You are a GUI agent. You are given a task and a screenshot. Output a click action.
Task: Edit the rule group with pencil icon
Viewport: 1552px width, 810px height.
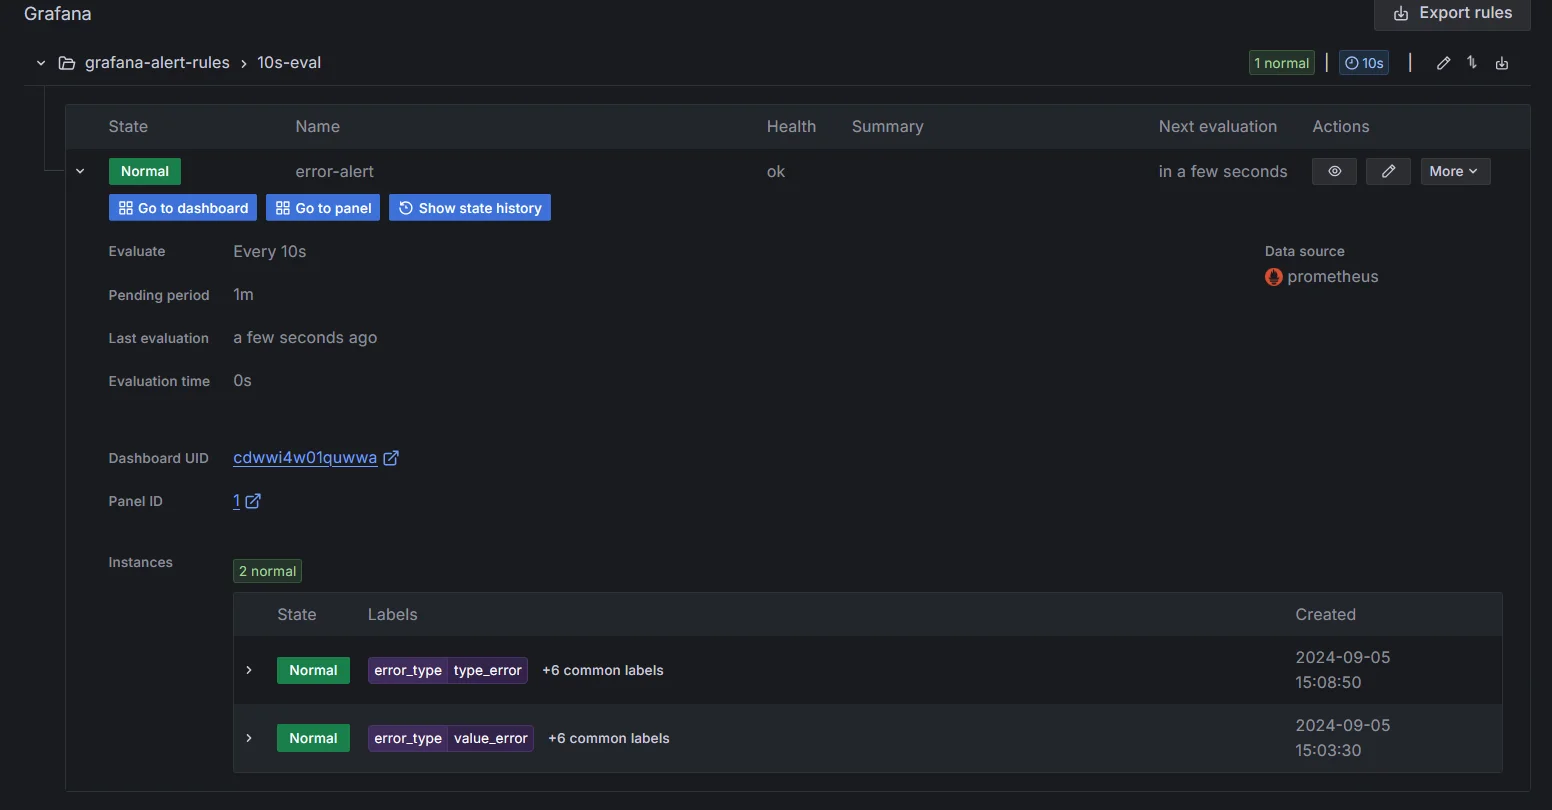point(1443,63)
